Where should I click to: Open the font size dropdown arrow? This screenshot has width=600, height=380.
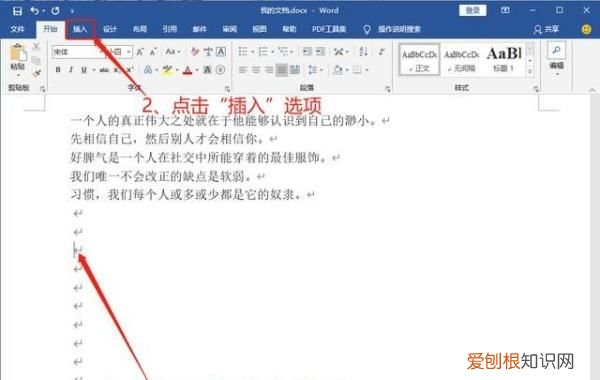[129, 52]
